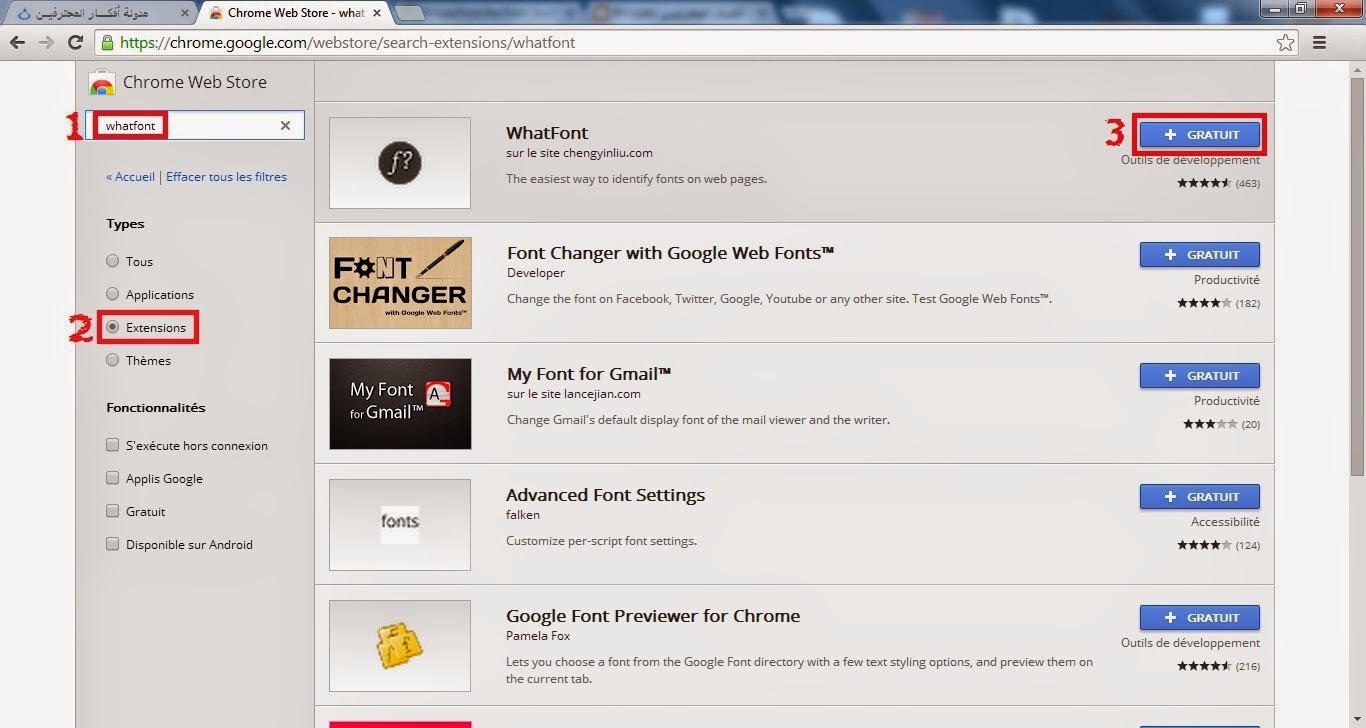Click the browser forward arrow
This screenshot has width=1366, height=728.
click(46, 43)
